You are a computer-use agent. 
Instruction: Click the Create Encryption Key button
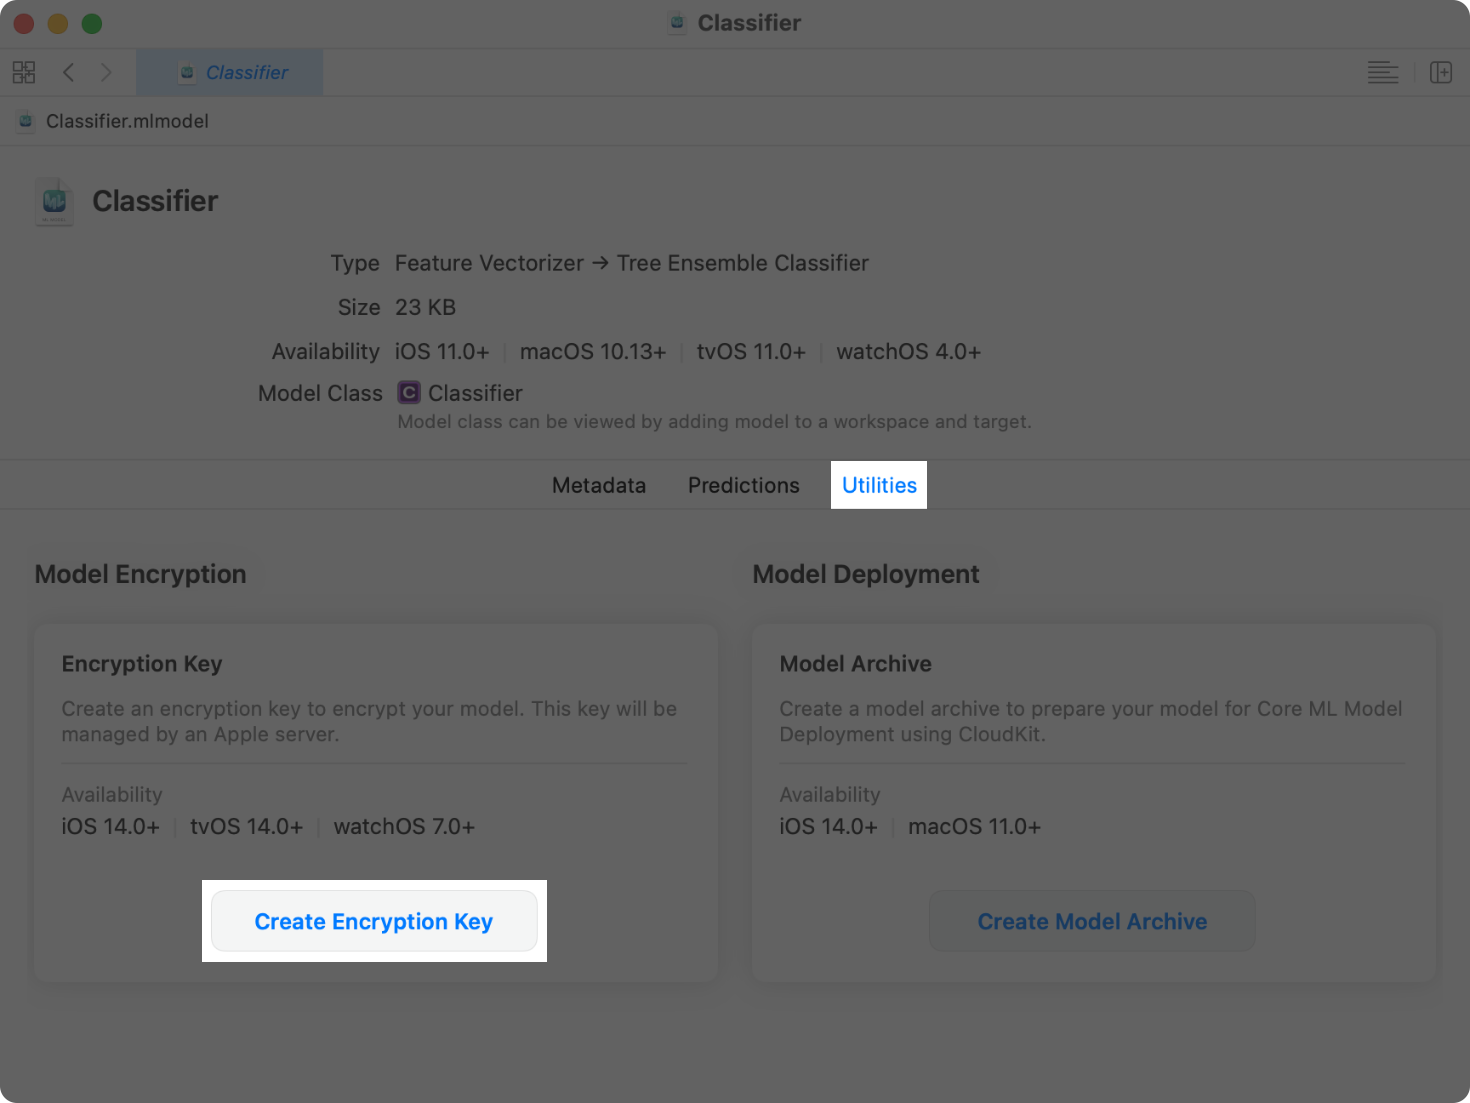(x=374, y=921)
